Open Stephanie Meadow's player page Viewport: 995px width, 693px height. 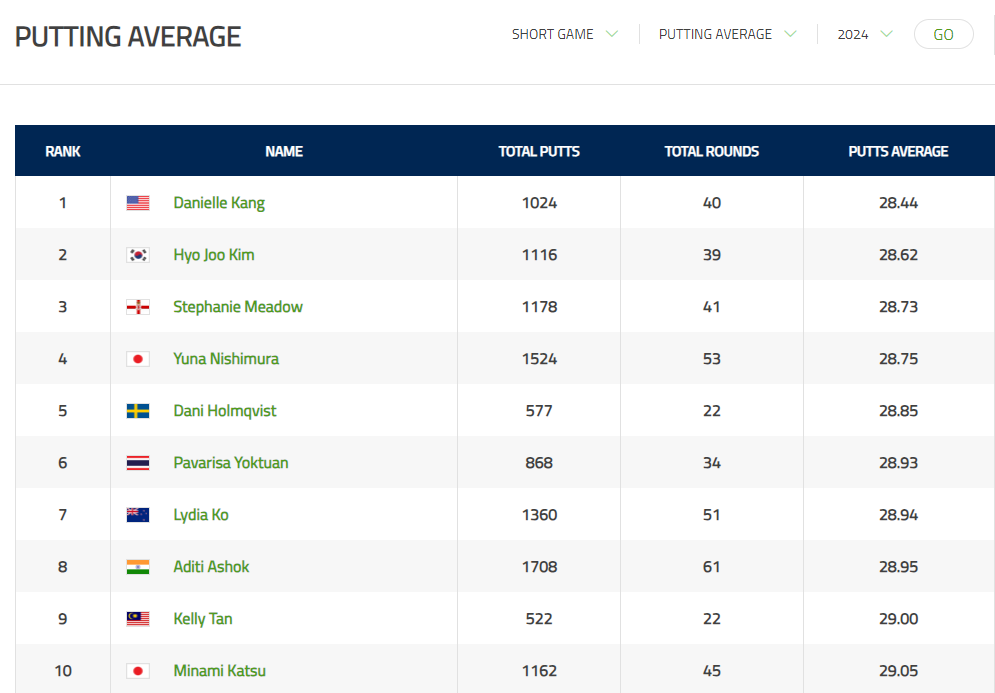pyautogui.click(x=238, y=307)
